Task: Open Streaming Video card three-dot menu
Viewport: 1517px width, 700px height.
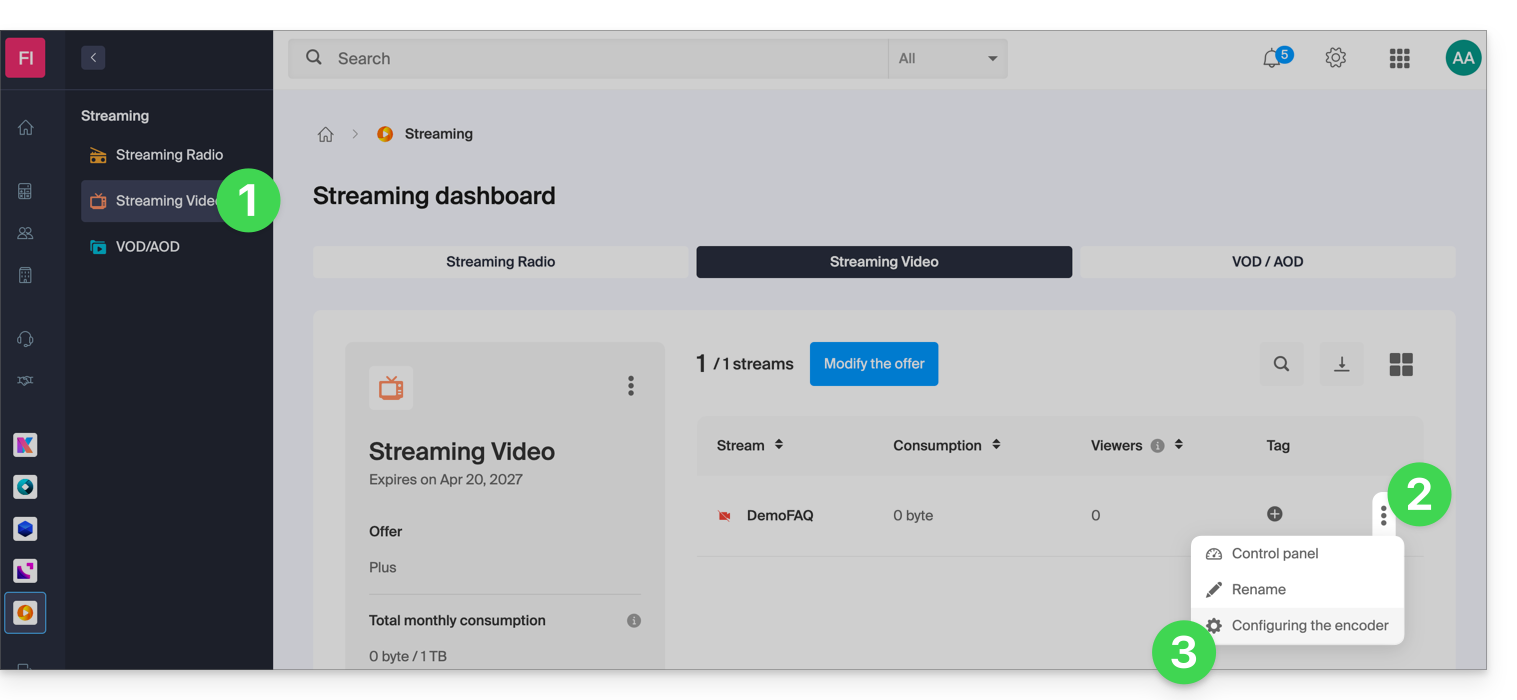Action: coord(630,386)
